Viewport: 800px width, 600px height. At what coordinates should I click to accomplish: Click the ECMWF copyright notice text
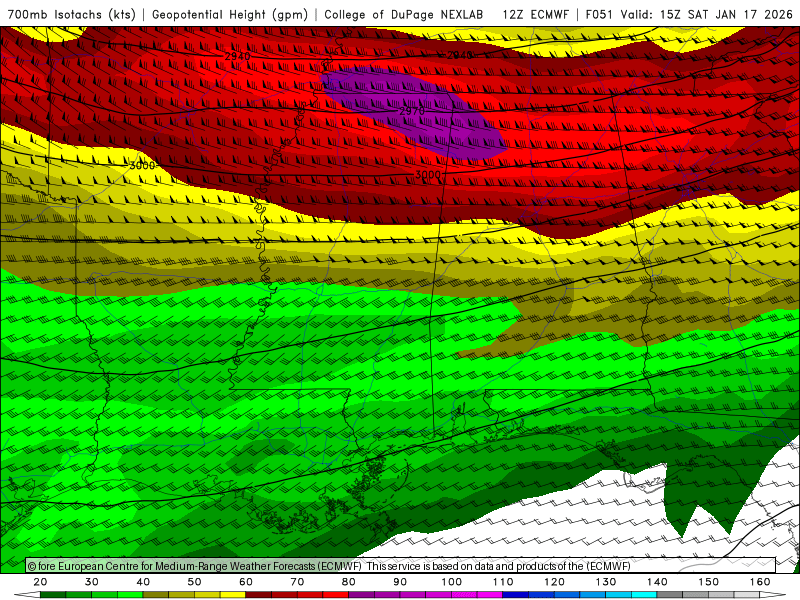[x=329, y=566]
